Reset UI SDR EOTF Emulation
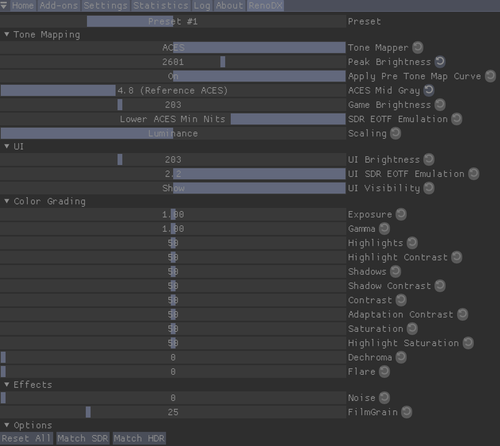Image resolution: width=500 pixels, height=446 pixels. [x=473, y=174]
